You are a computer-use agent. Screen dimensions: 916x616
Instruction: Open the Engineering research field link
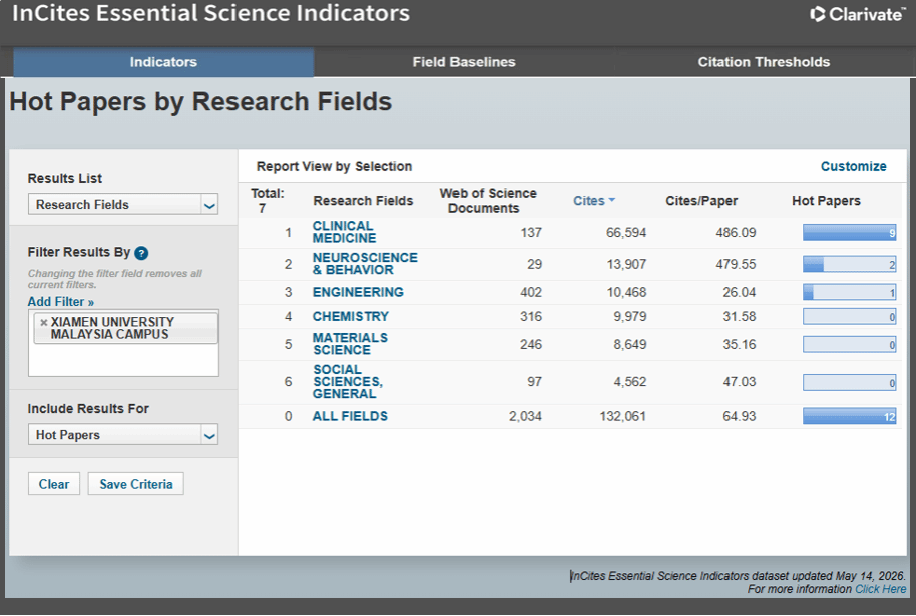pyautogui.click(x=358, y=292)
